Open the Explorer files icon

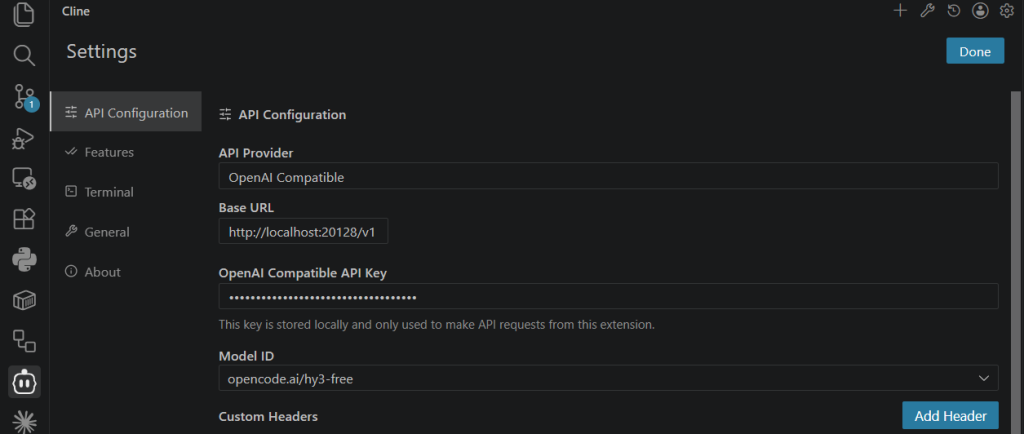point(24,14)
